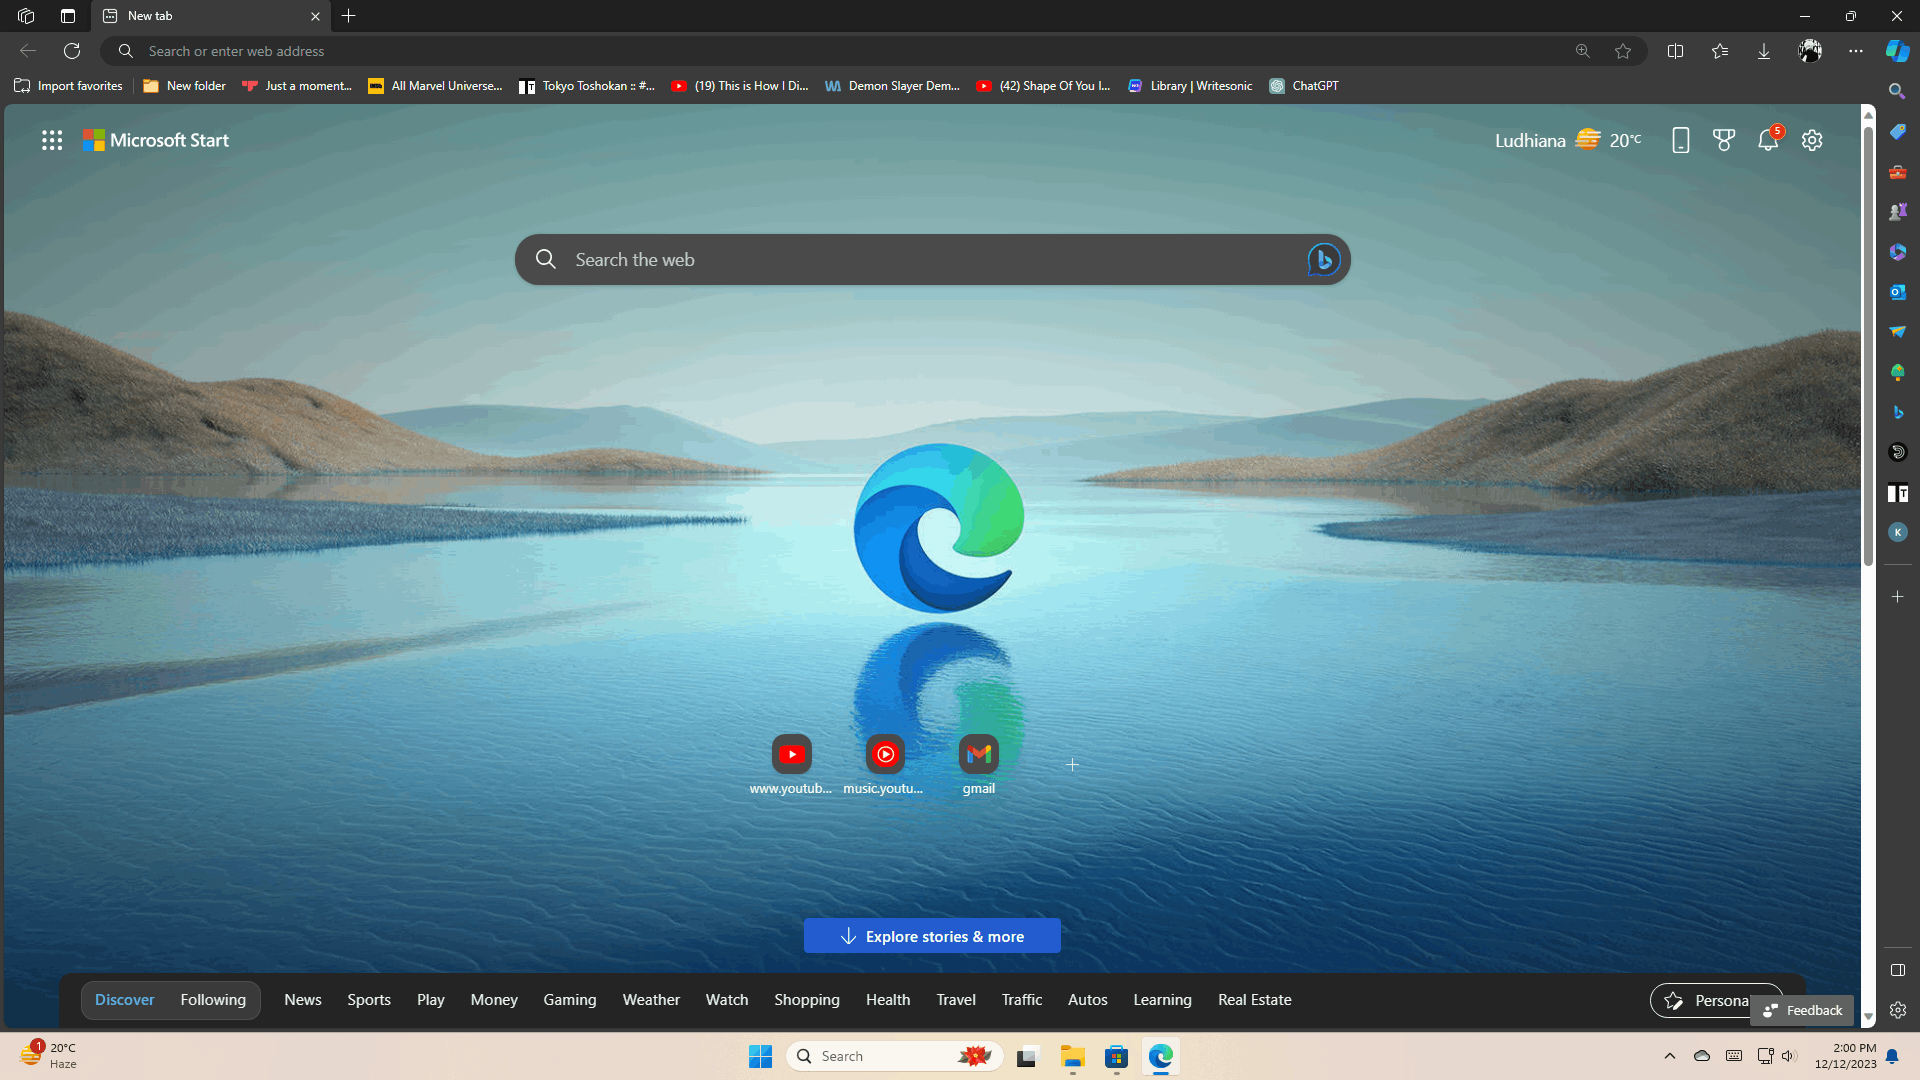Toggle the vertical tabs actions button
The width and height of the screenshot is (1920, 1080).
pyautogui.click(x=67, y=16)
